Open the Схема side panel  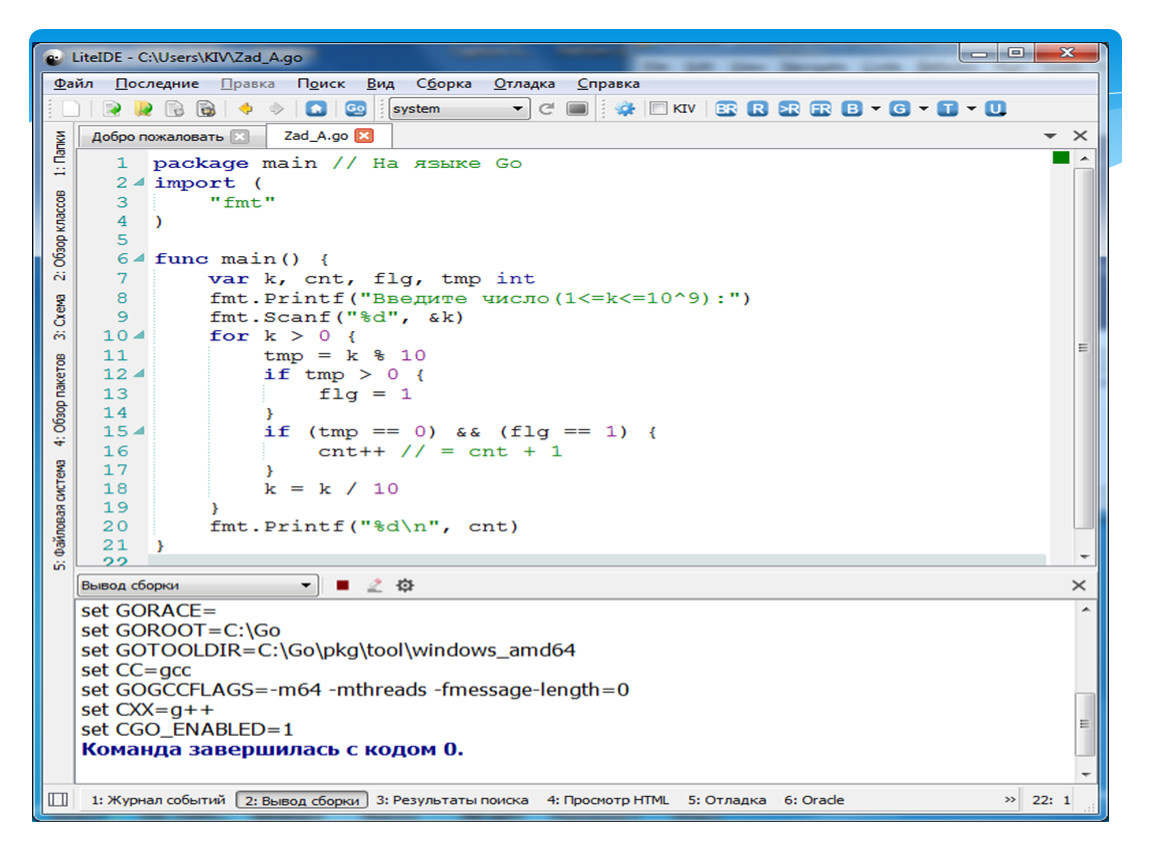pos(59,317)
